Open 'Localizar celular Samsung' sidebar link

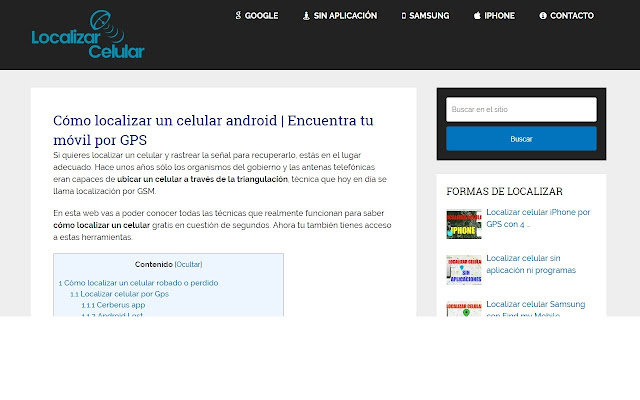[536, 309]
